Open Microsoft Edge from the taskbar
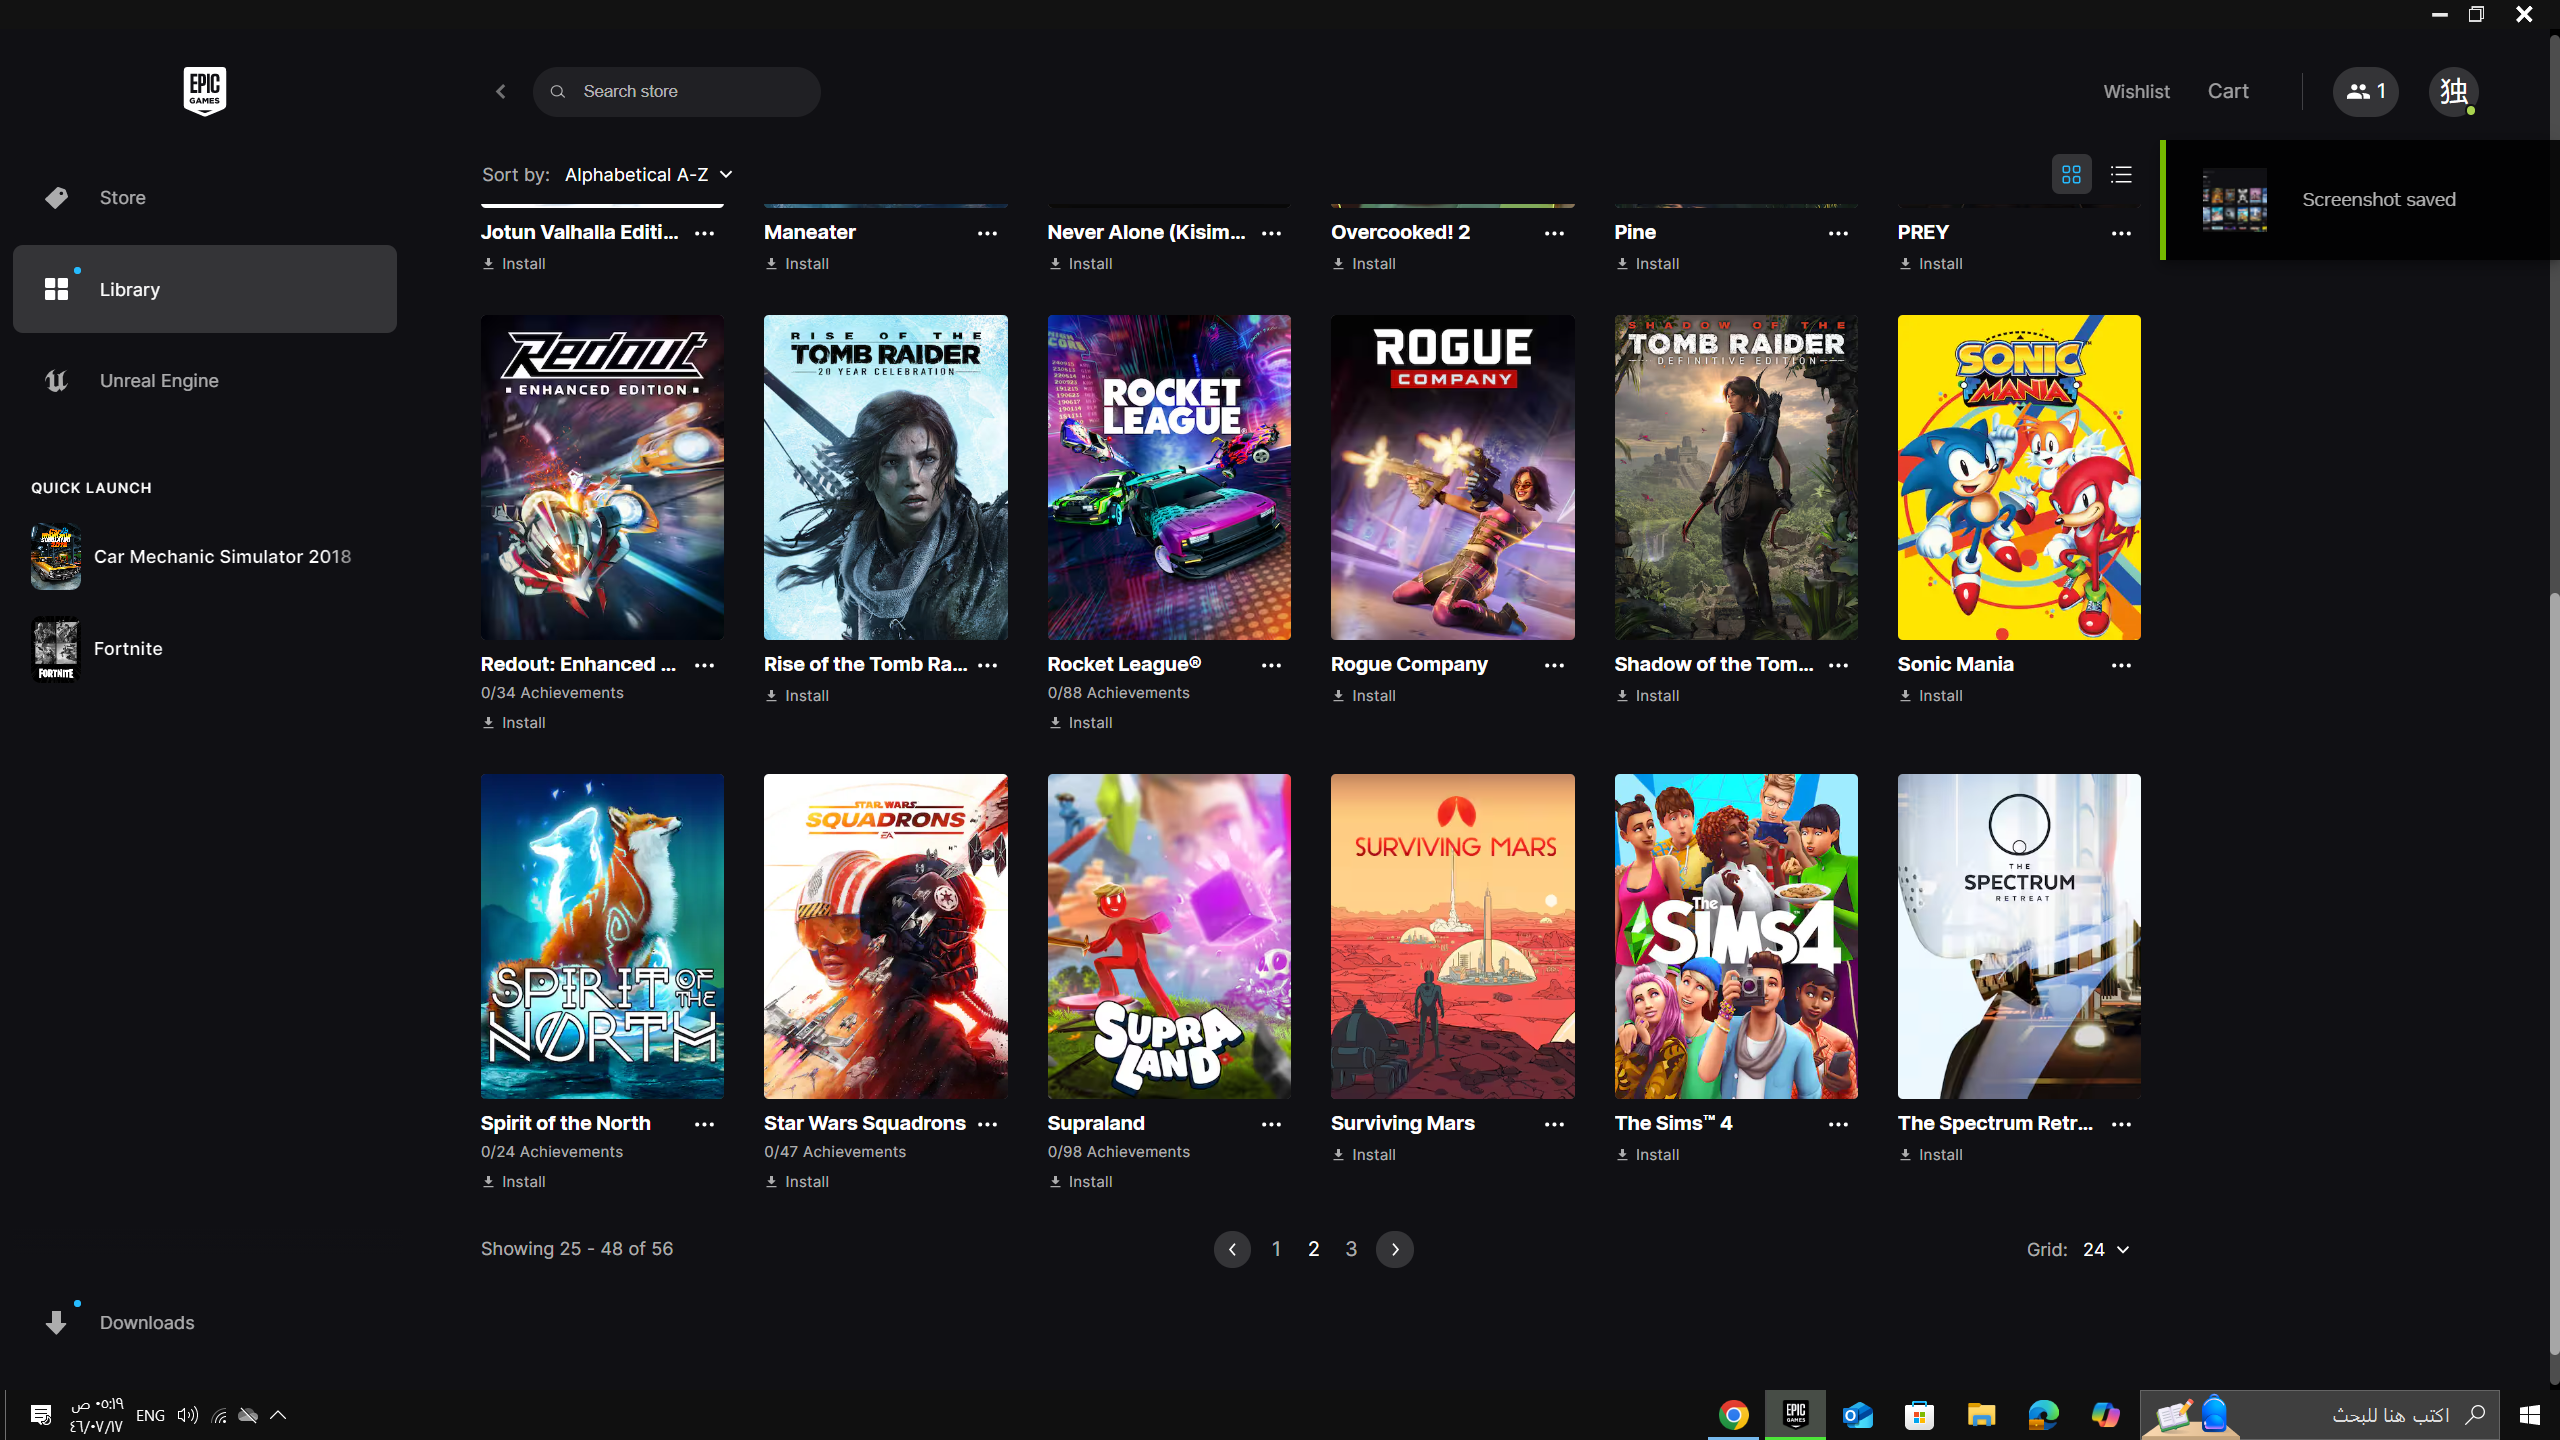This screenshot has height=1440, width=2560. point(2044,1415)
